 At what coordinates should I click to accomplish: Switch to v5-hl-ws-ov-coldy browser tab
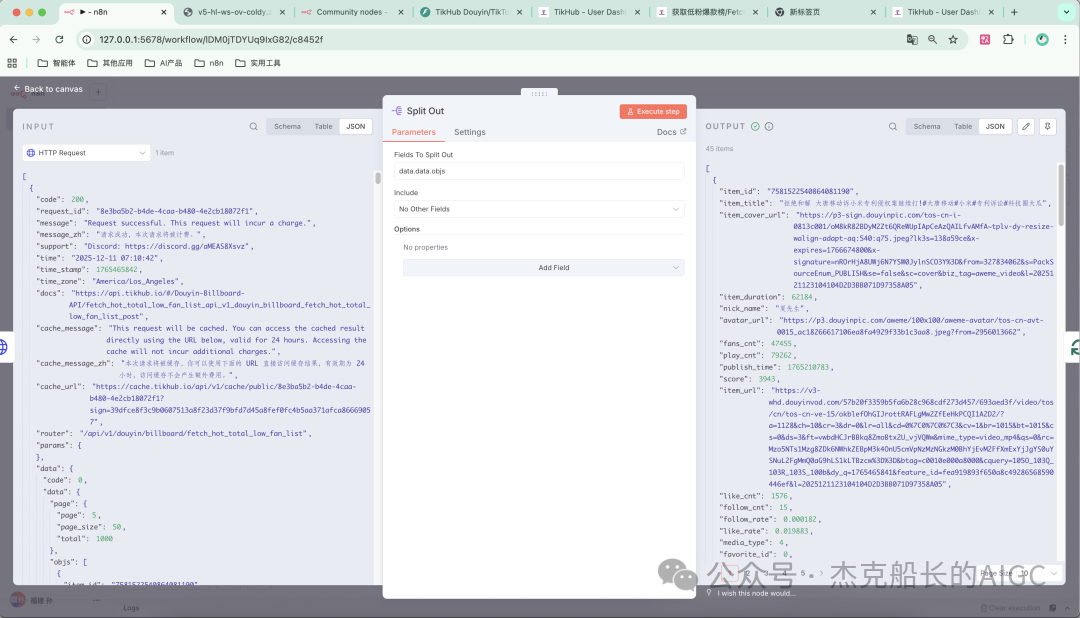[234, 12]
